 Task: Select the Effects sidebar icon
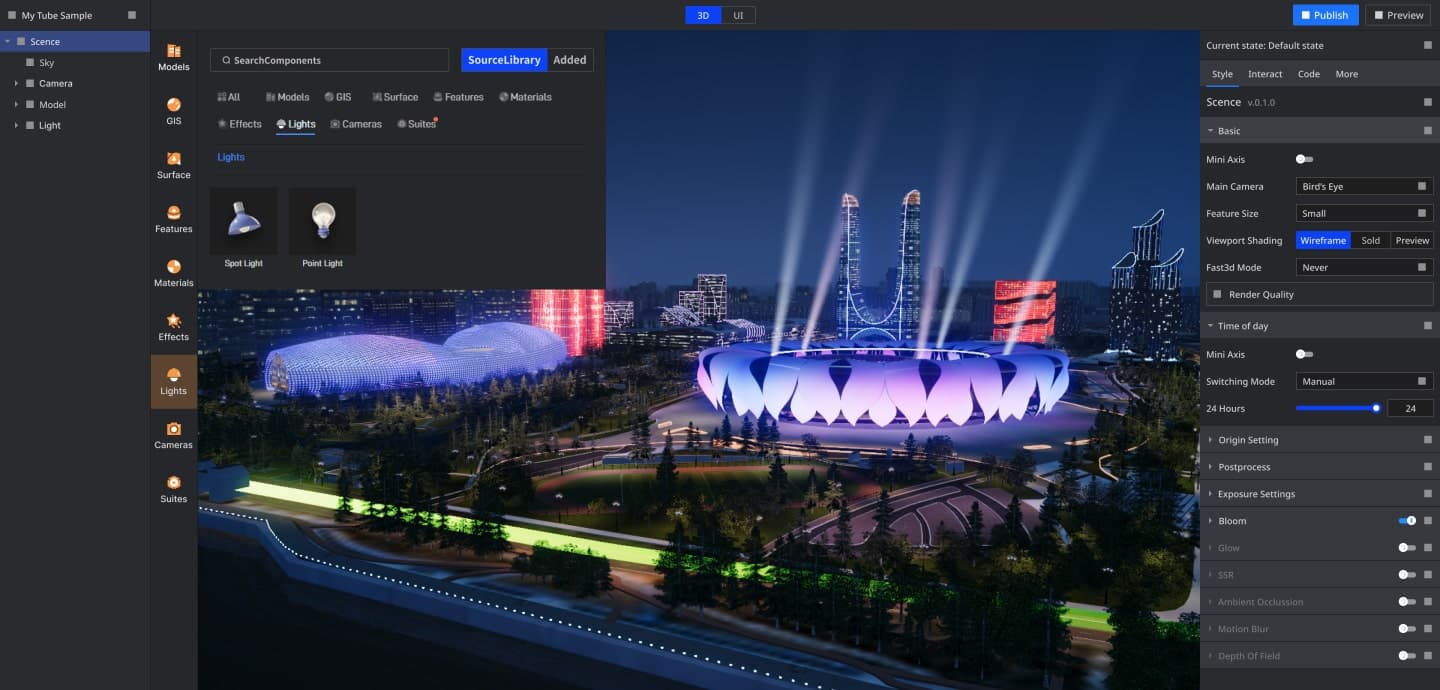pos(173,327)
